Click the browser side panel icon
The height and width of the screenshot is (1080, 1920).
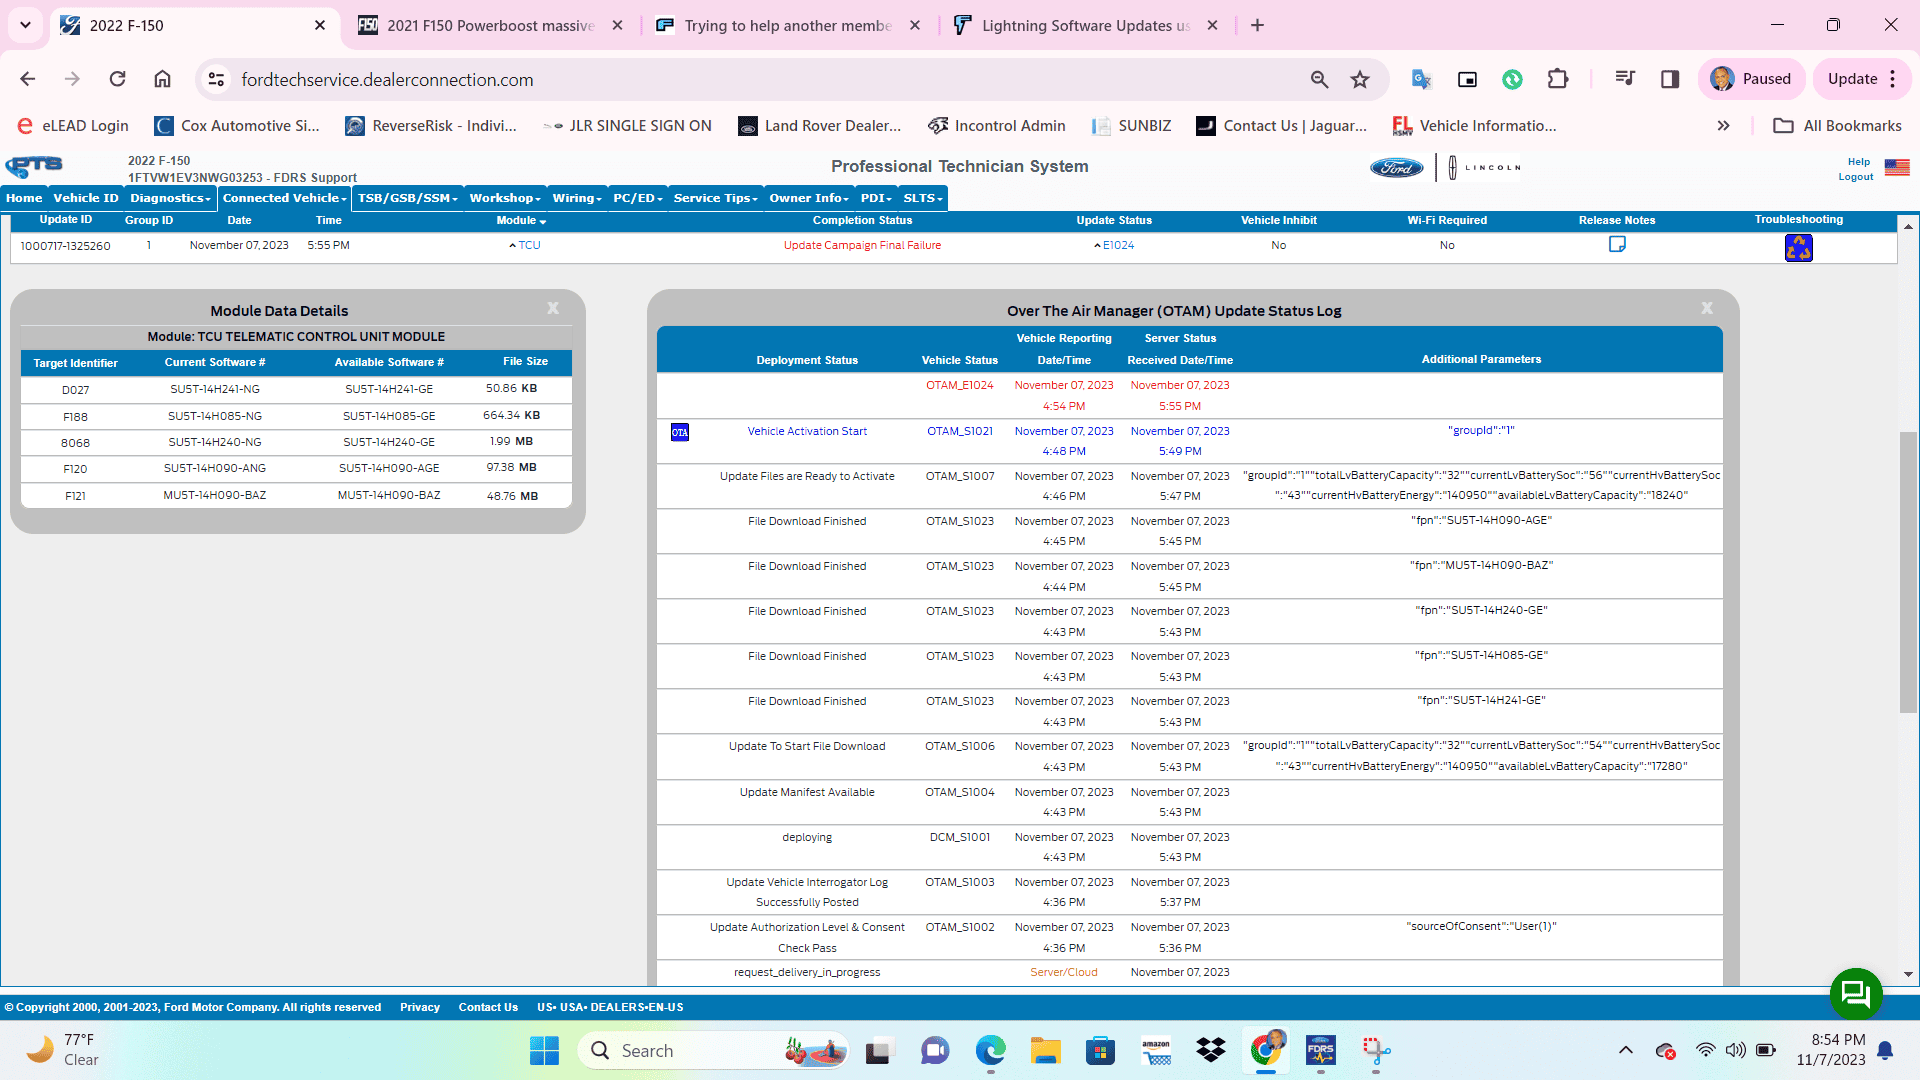coord(1670,80)
